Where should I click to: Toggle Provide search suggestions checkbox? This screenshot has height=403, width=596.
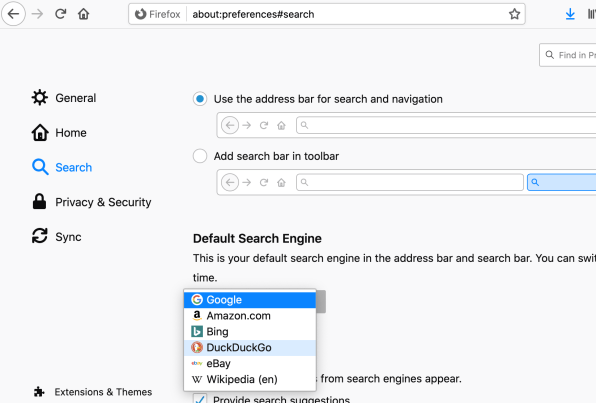200,398
